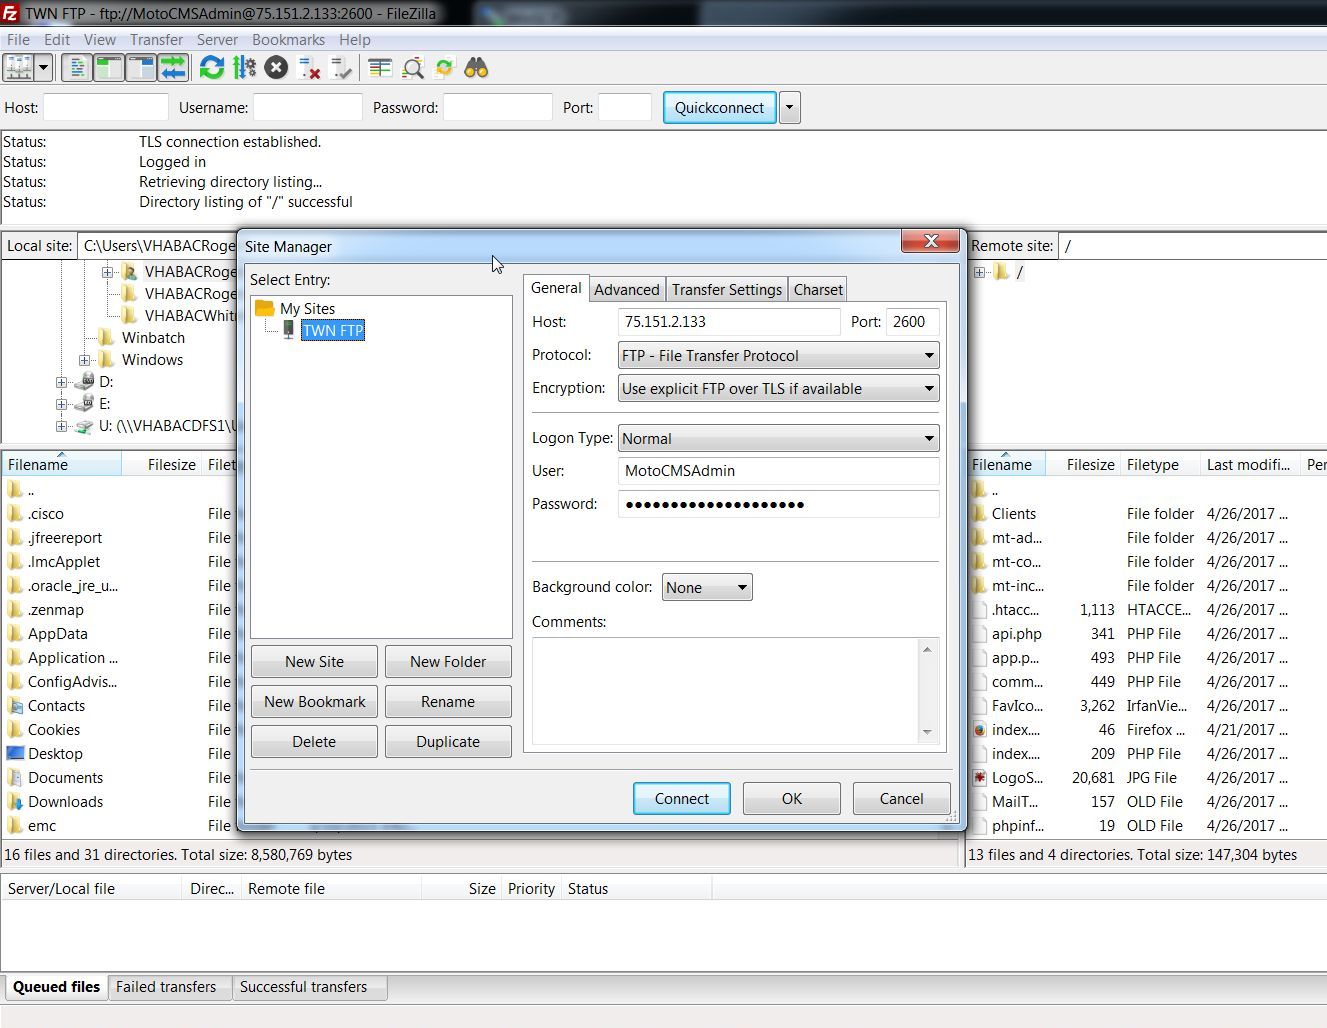Image resolution: width=1327 pixels, height=1028 pixels.
Task: Click the New Folder button
Action: tap(448, 661)
